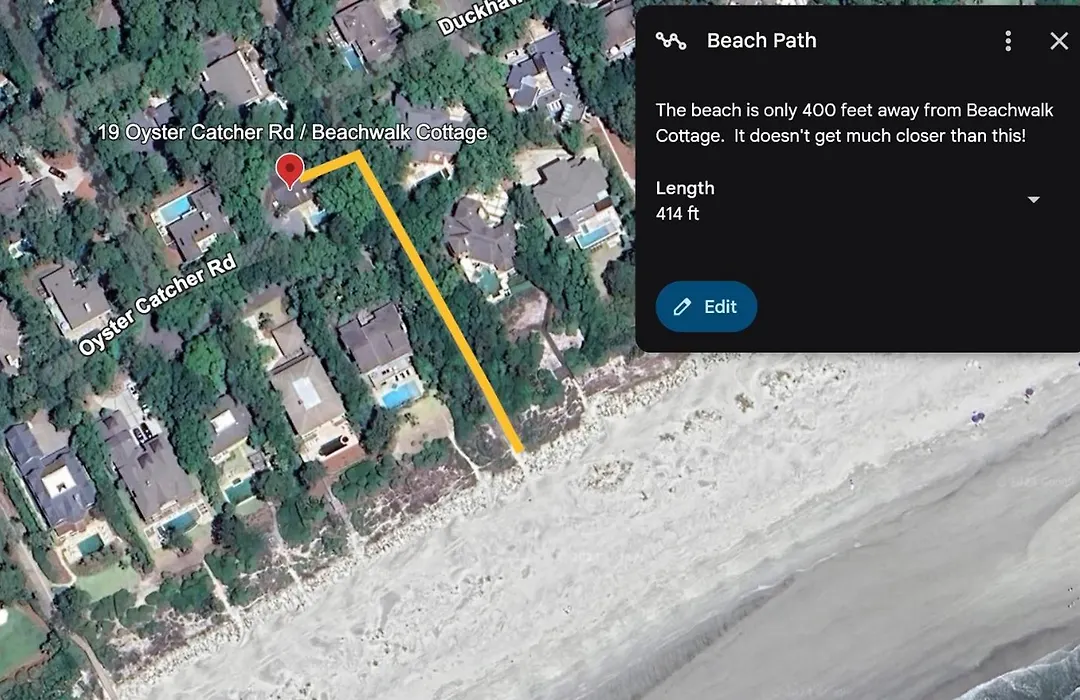Click the Beach Path title text
The height and width of the screenshot is (700, 1080).
(x=761, y=41)
